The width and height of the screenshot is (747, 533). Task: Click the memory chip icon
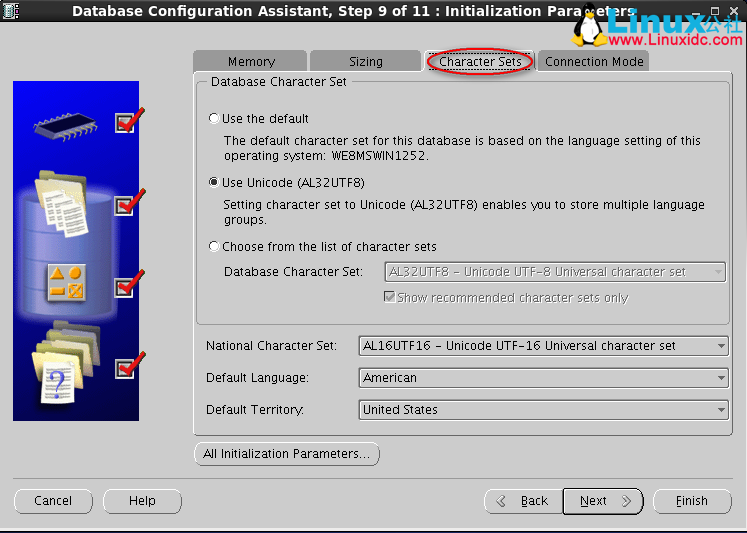click(x=65, y=126)
